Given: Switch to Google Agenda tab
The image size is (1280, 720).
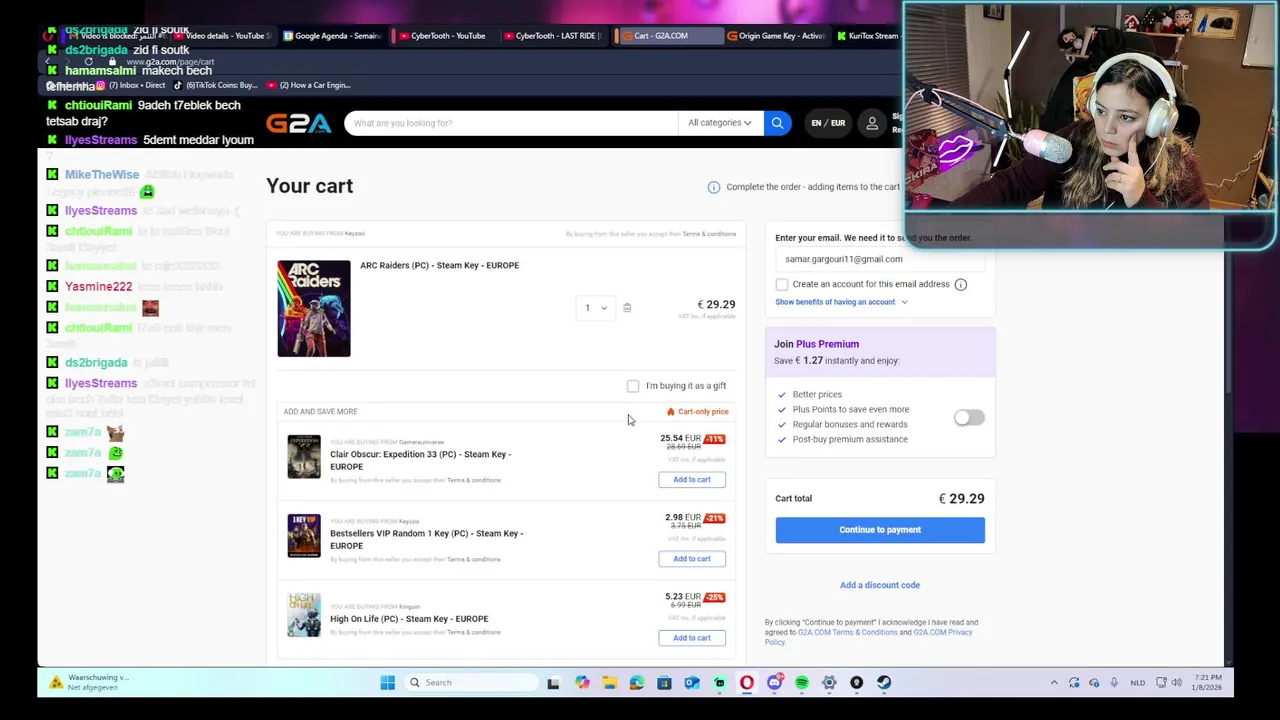Looking at the screenshot, I should (x=332, y=36).
